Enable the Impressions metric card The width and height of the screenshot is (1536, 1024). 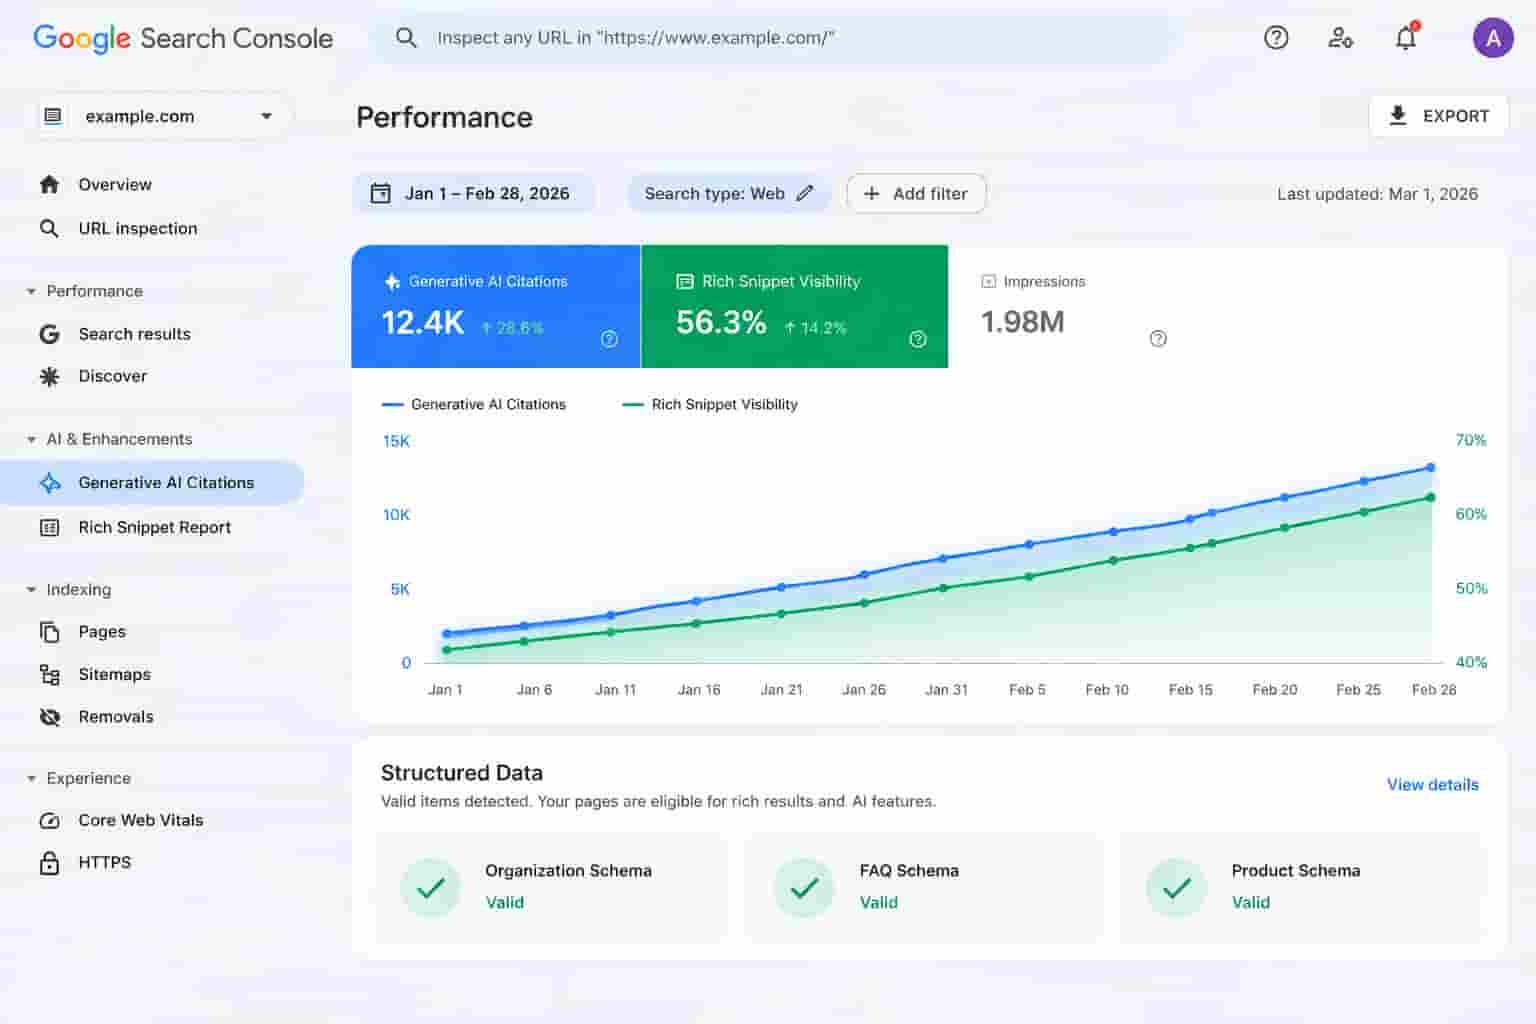[x=1070, y=306]
